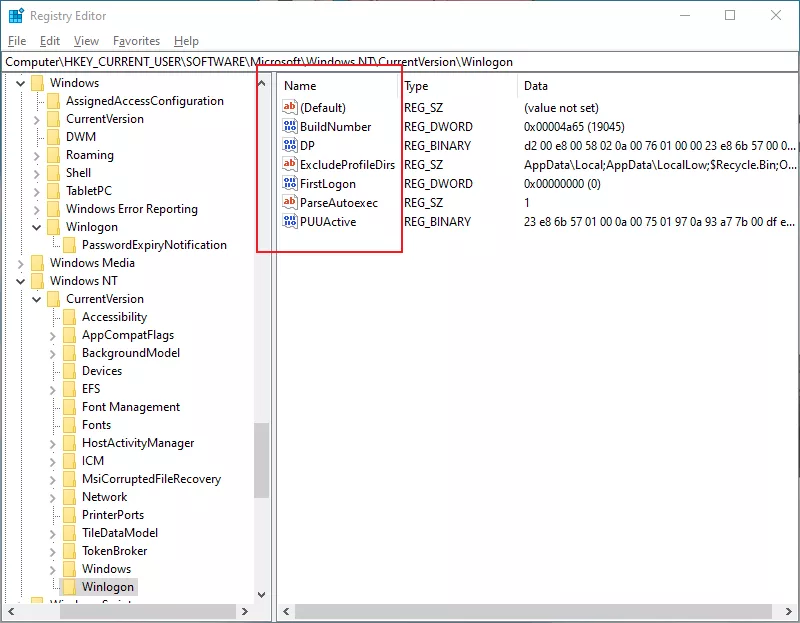Click the PasswordExpiryNotification folder icon
The image size is (800, 623).
[70, 245]
